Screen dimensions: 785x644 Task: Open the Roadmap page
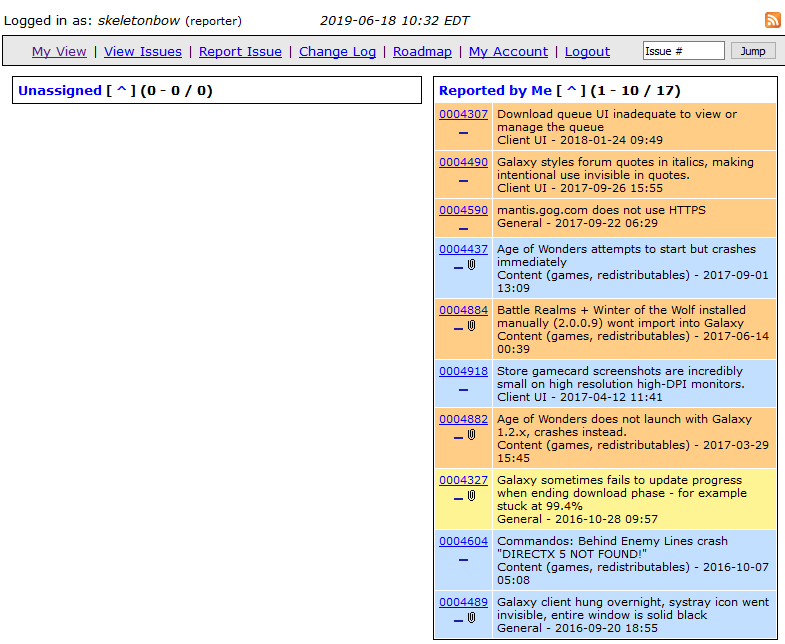(422, 52)
